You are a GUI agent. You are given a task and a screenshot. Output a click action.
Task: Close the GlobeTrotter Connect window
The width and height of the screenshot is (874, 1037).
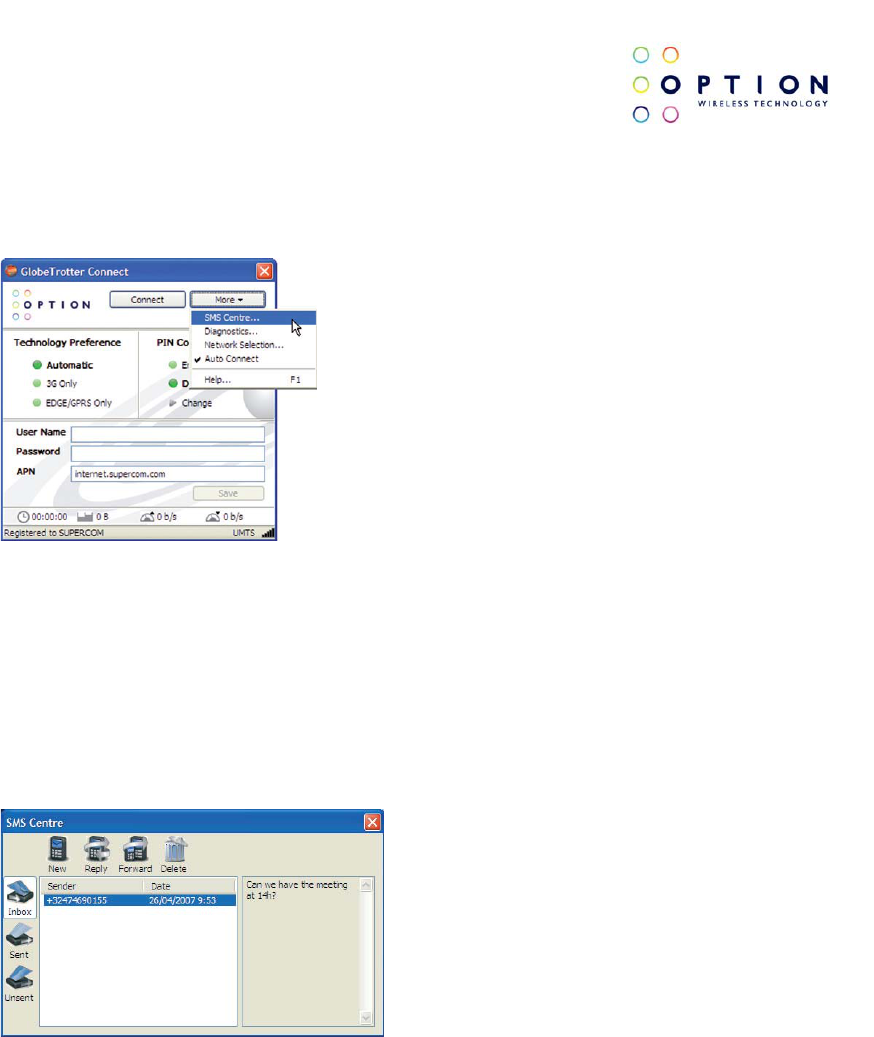tap(264, 271)
